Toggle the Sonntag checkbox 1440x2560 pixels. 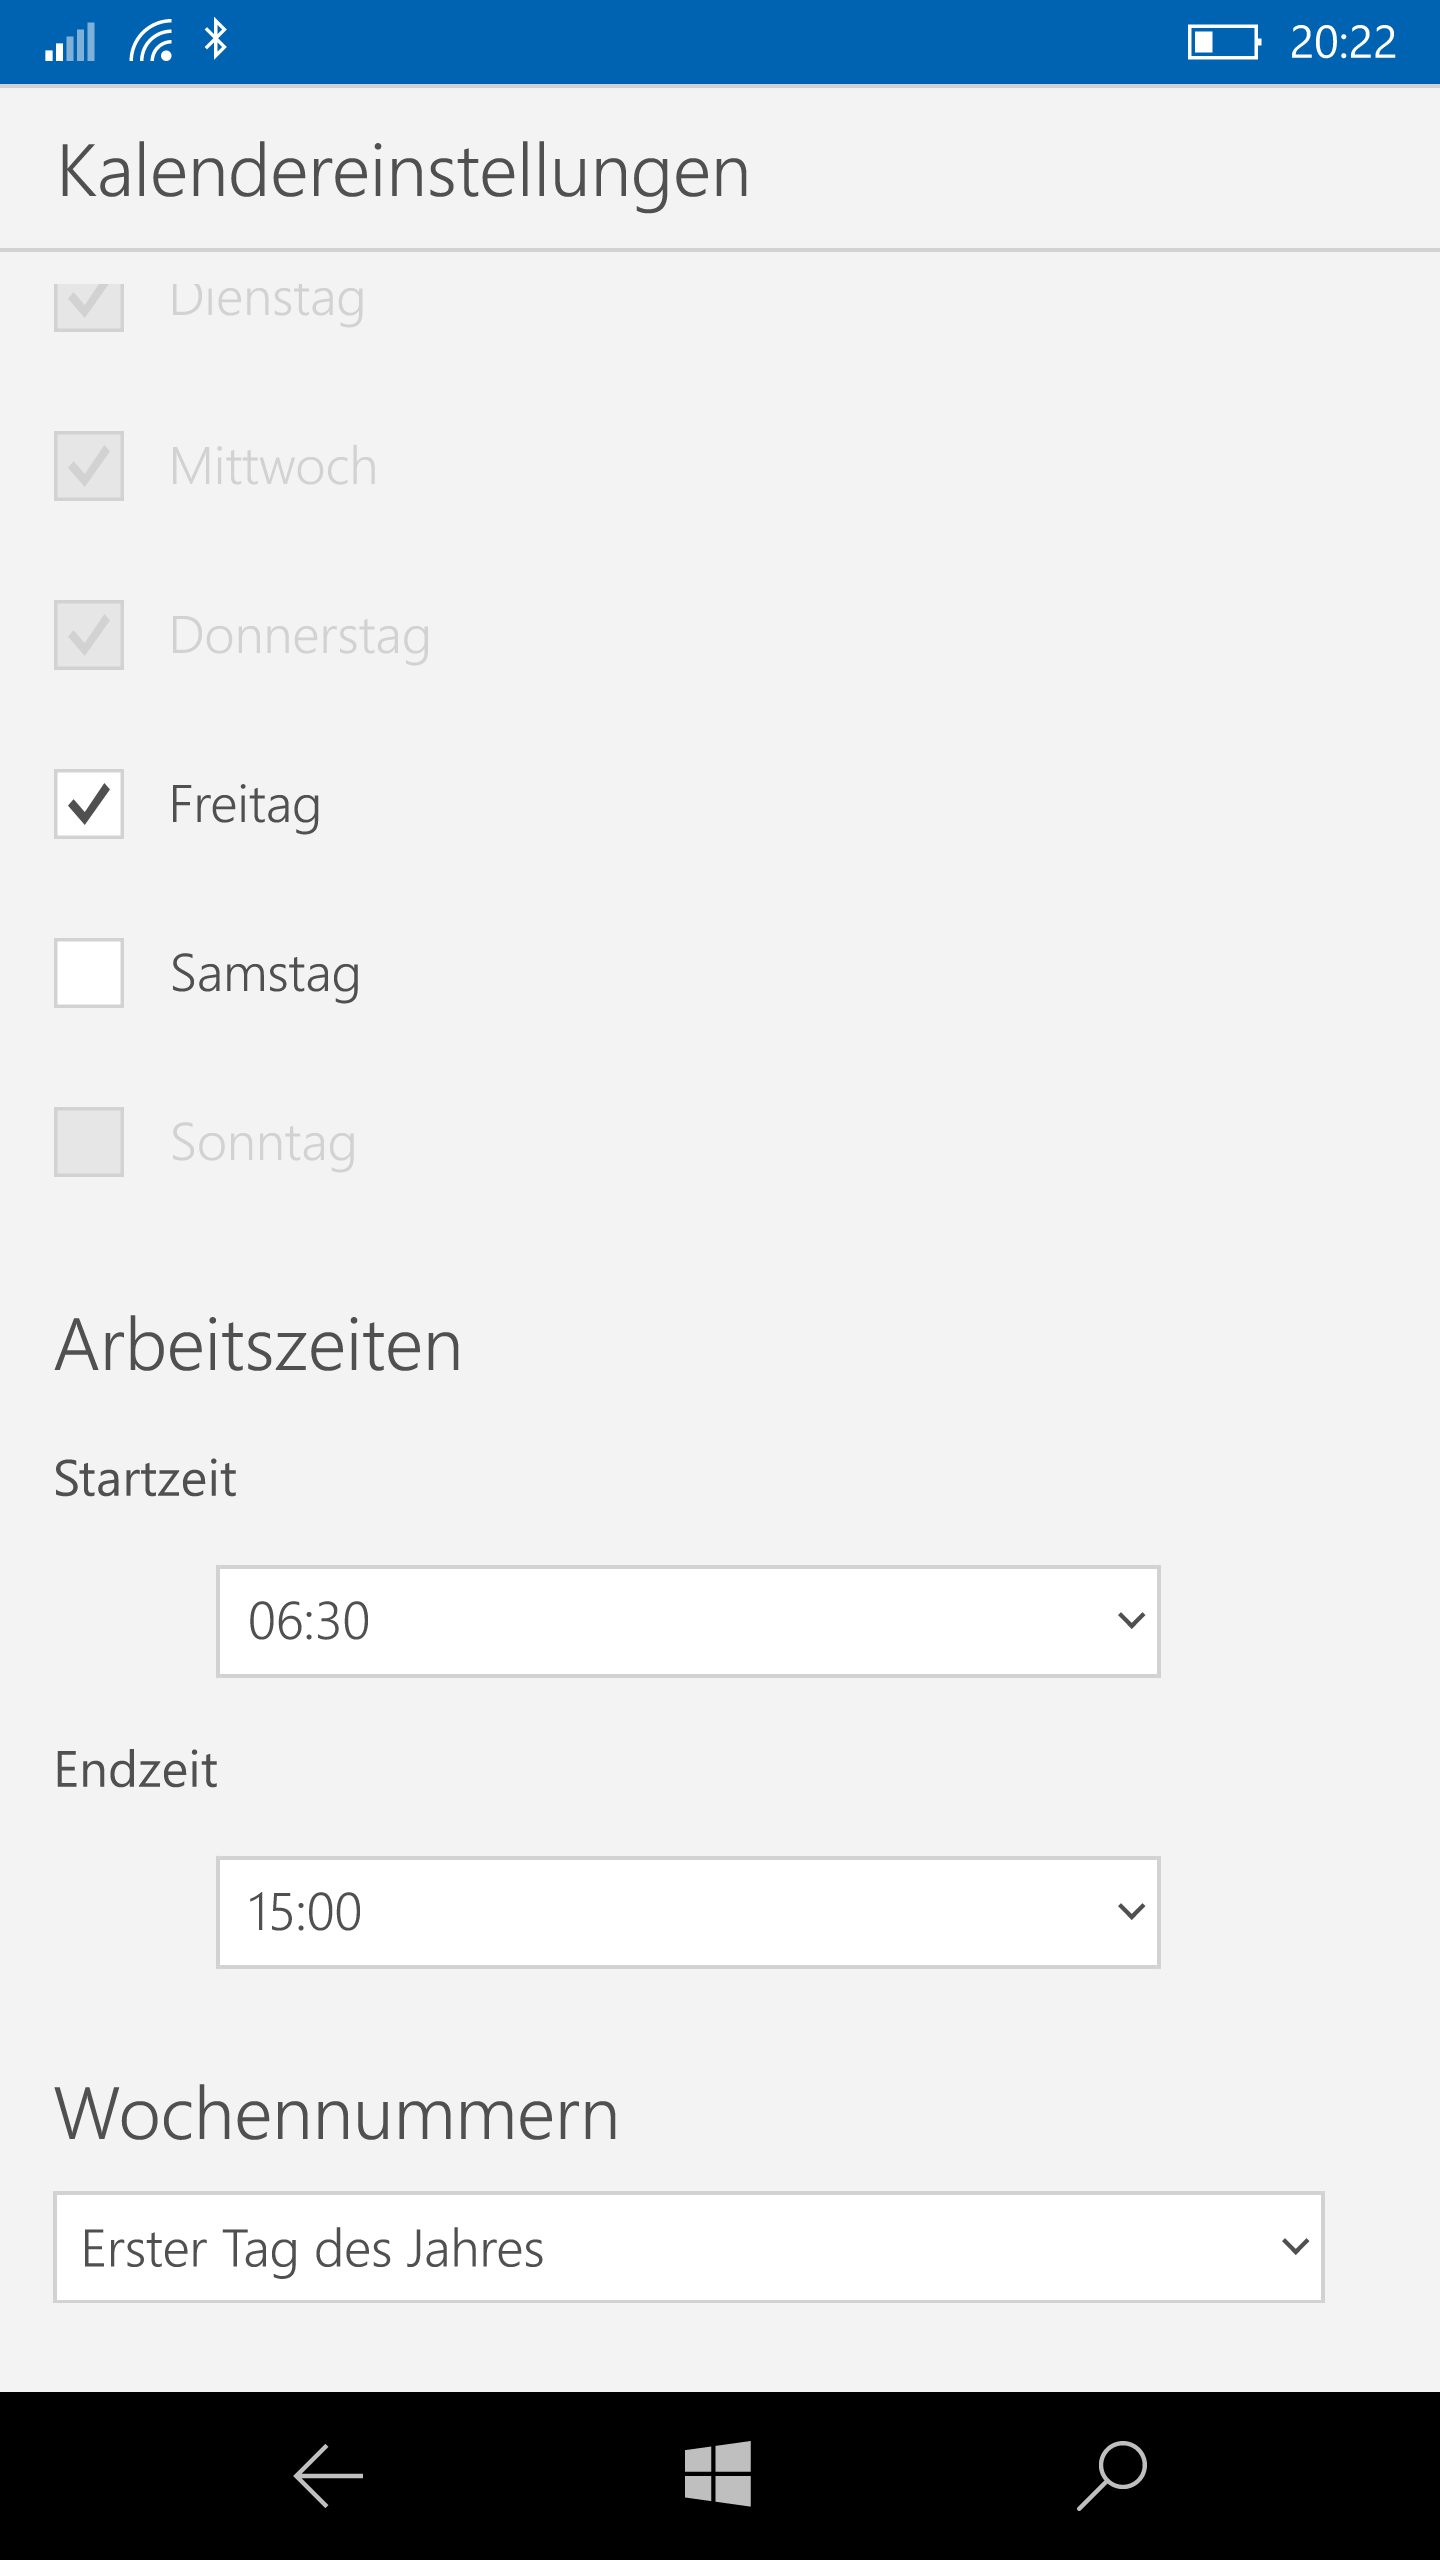89,1142
